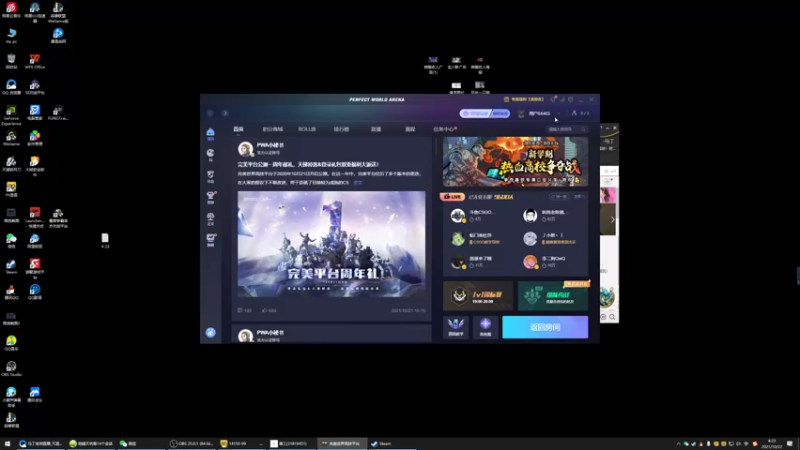Click the pill-shaped button beside username
Viewport: 800px width, 450px height.
[484, 113]
